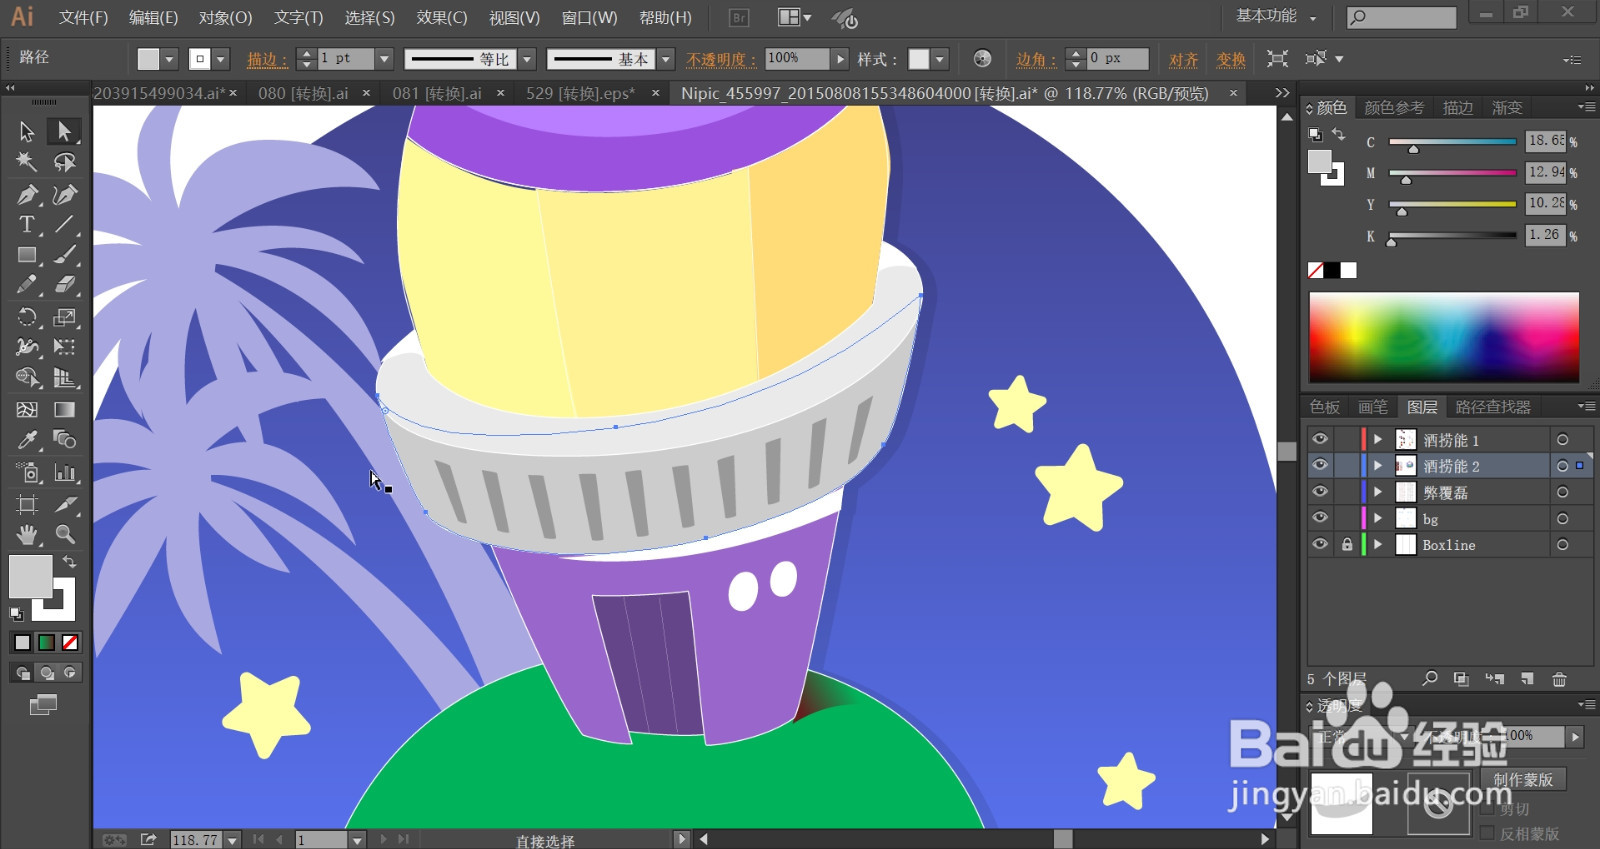
Task: Open the 文件(F) menu
Action: 83,18
